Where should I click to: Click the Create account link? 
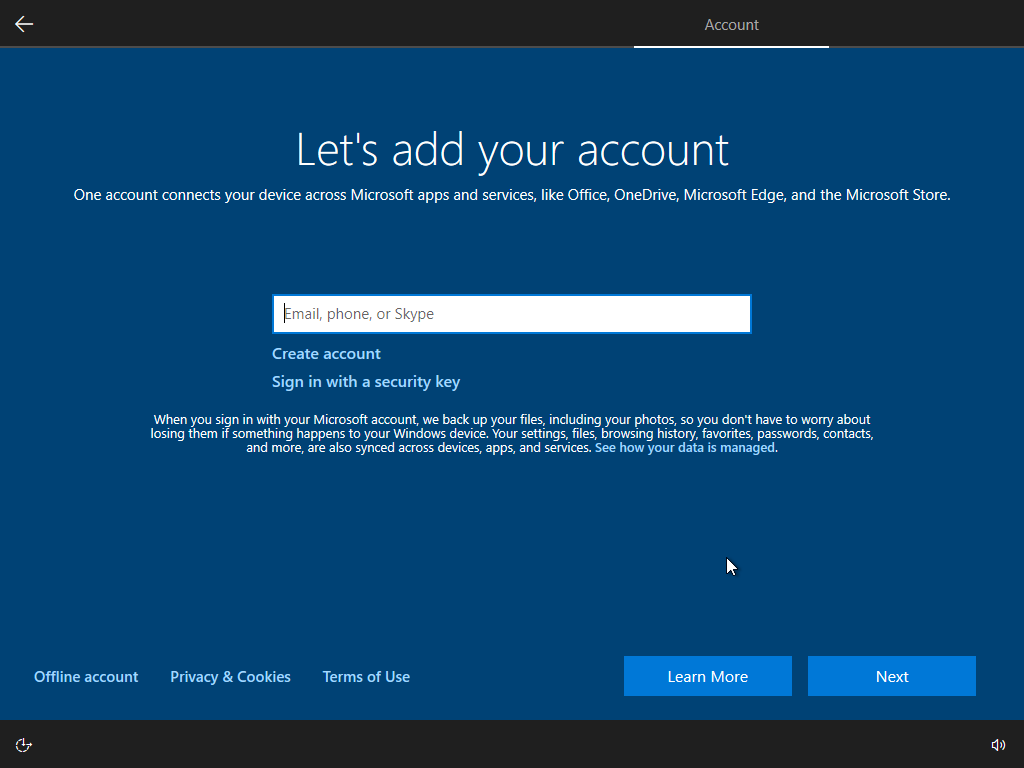326,354
